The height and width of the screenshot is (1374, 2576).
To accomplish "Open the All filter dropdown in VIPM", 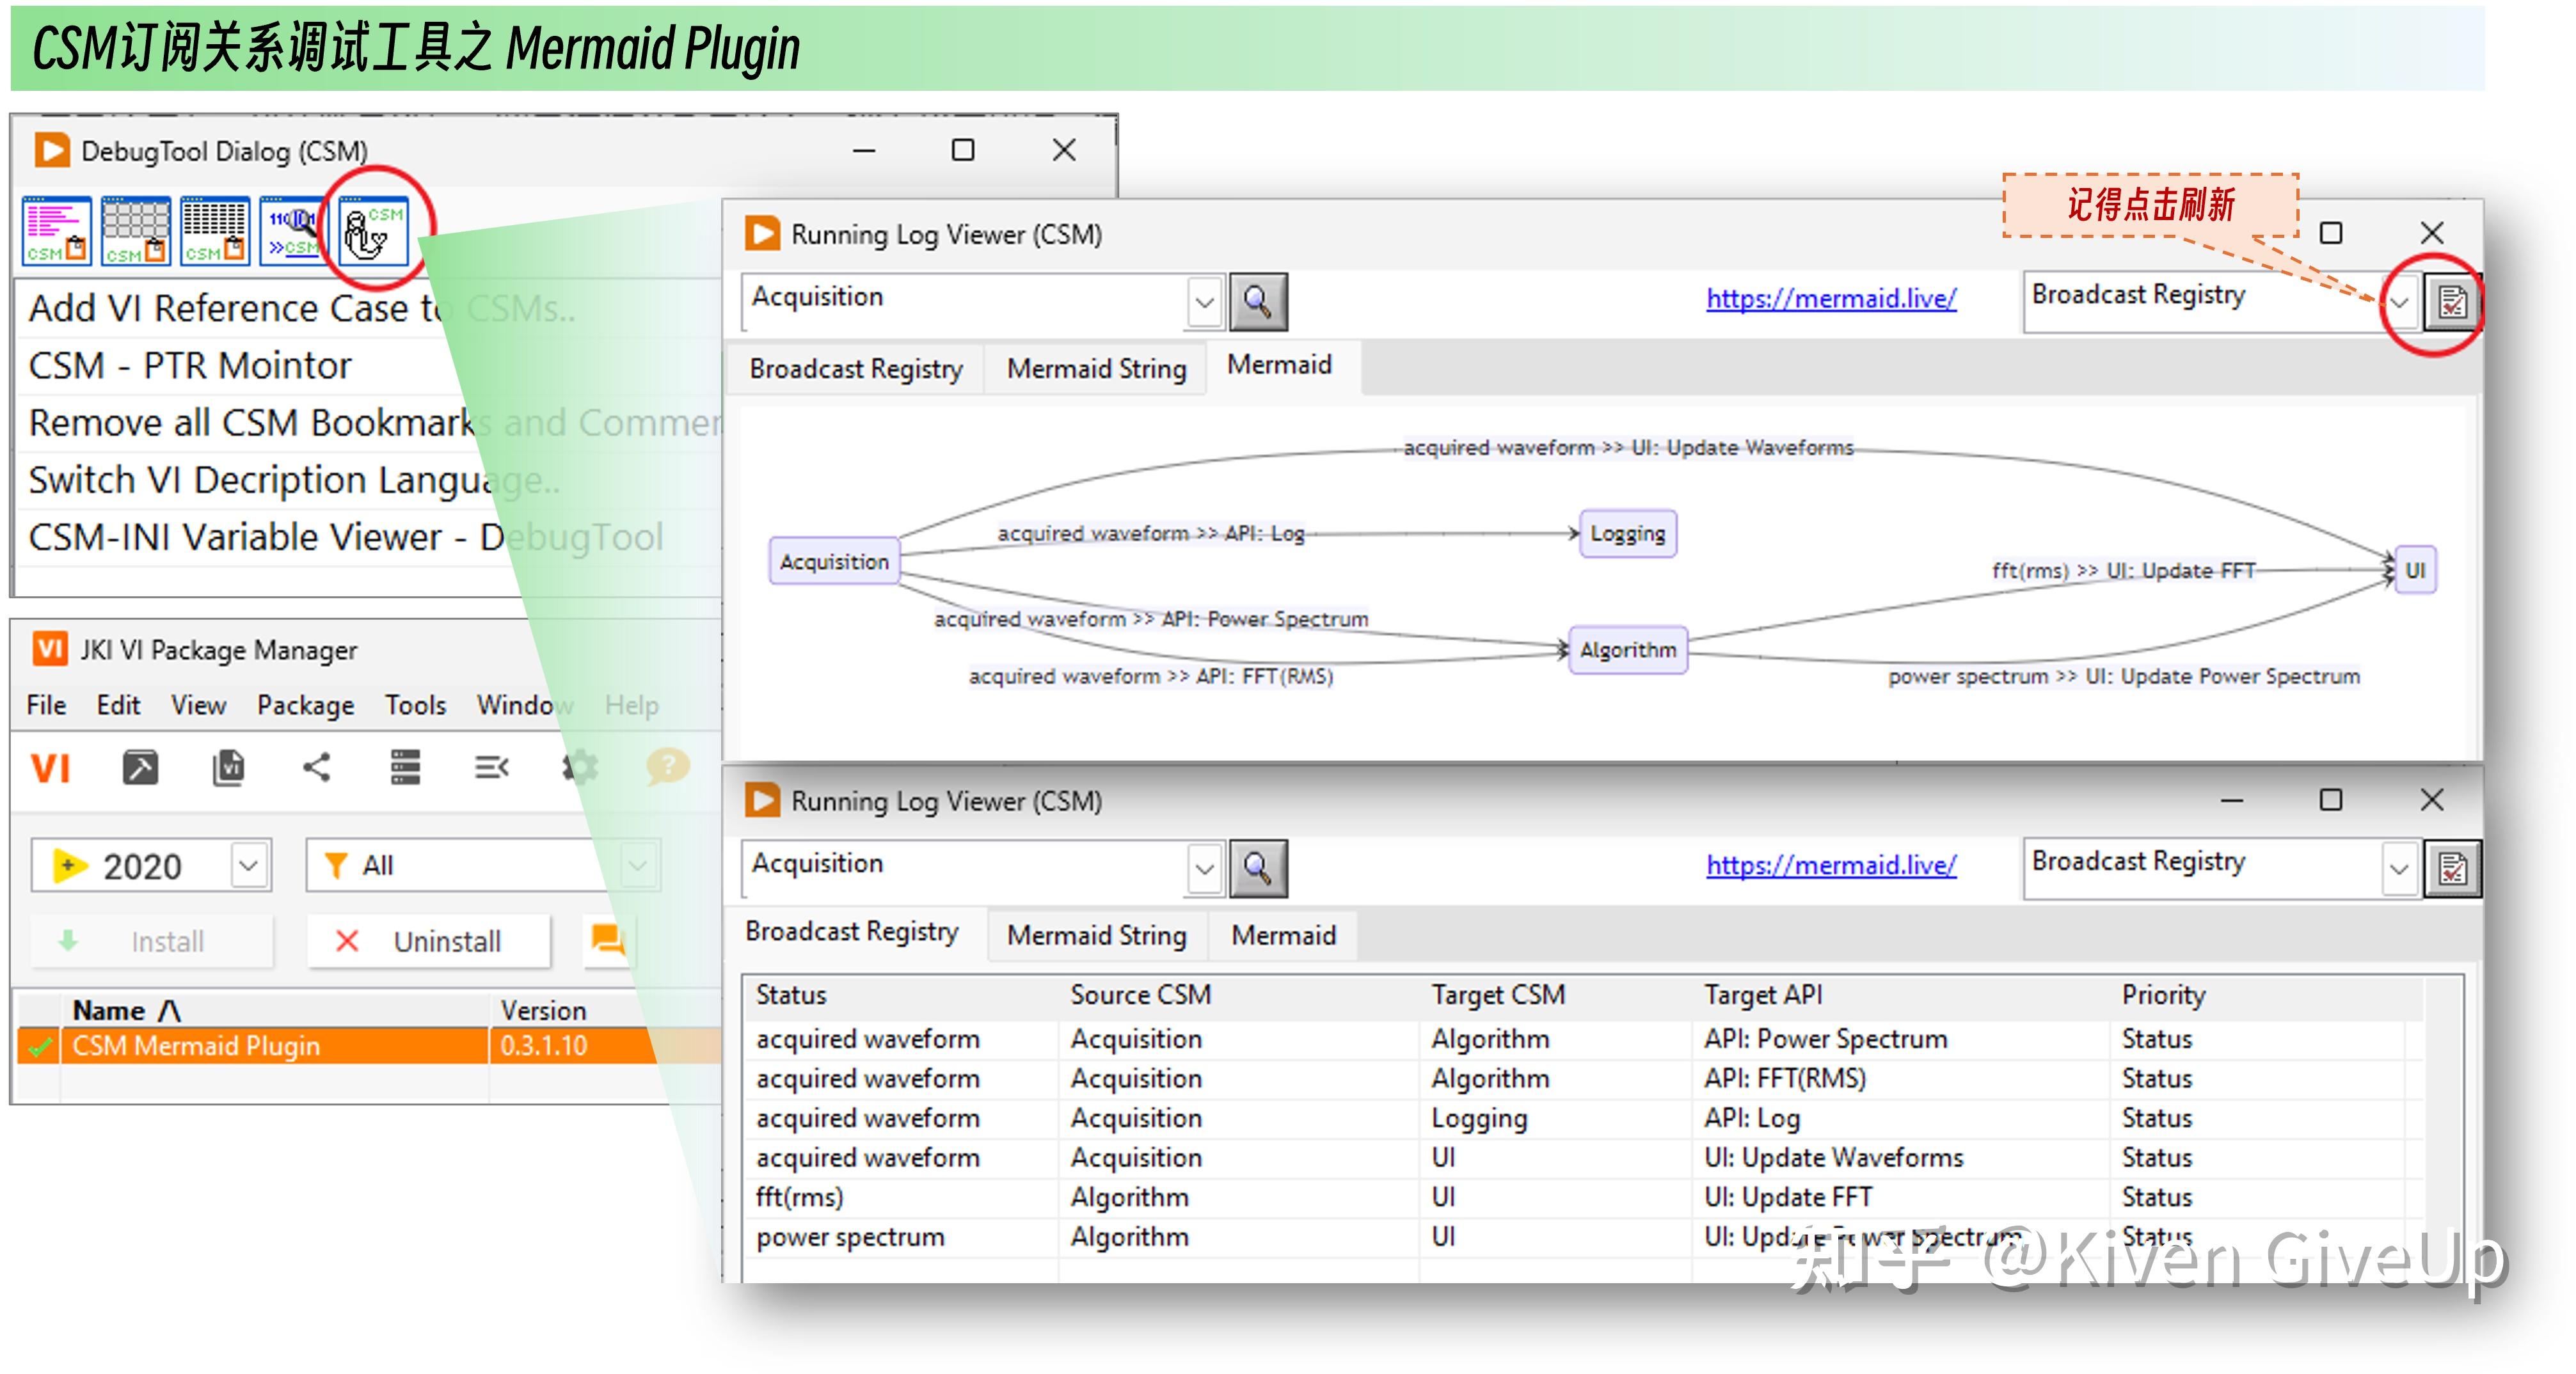I will (637, 865).
